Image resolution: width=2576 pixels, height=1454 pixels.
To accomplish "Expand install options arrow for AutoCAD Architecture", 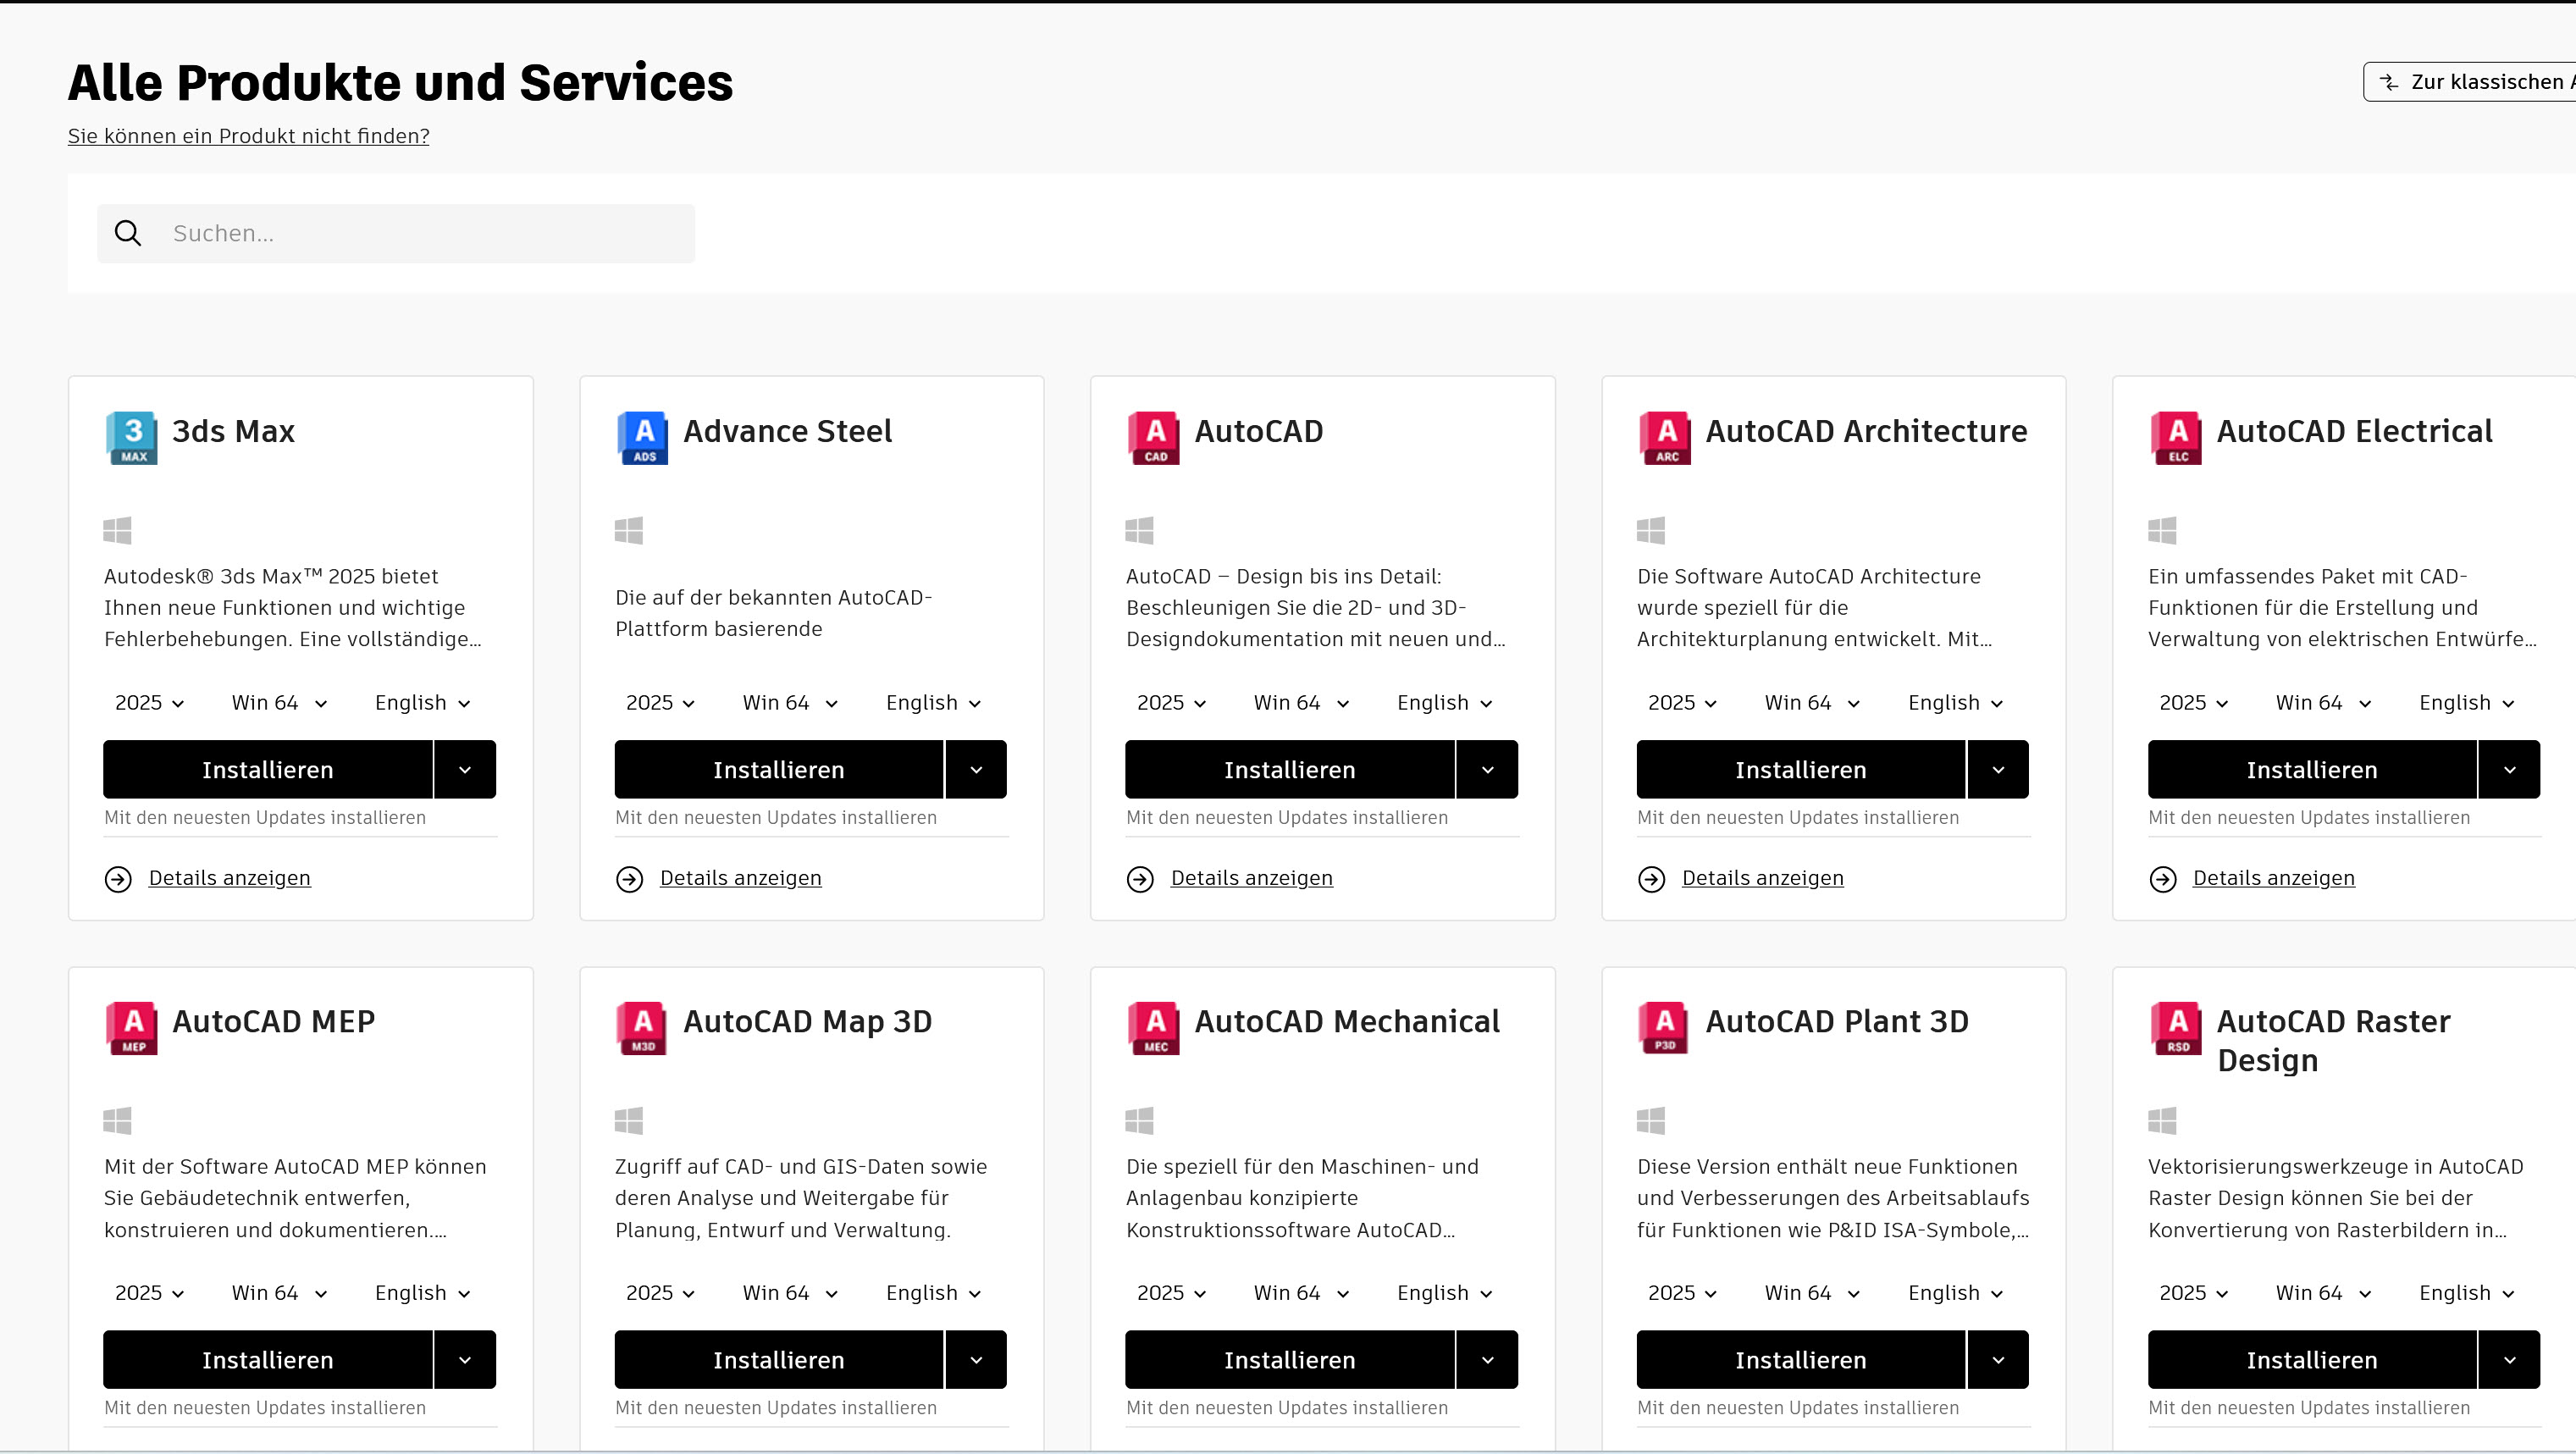I will pyautogui.click(x=1998, y=769).
